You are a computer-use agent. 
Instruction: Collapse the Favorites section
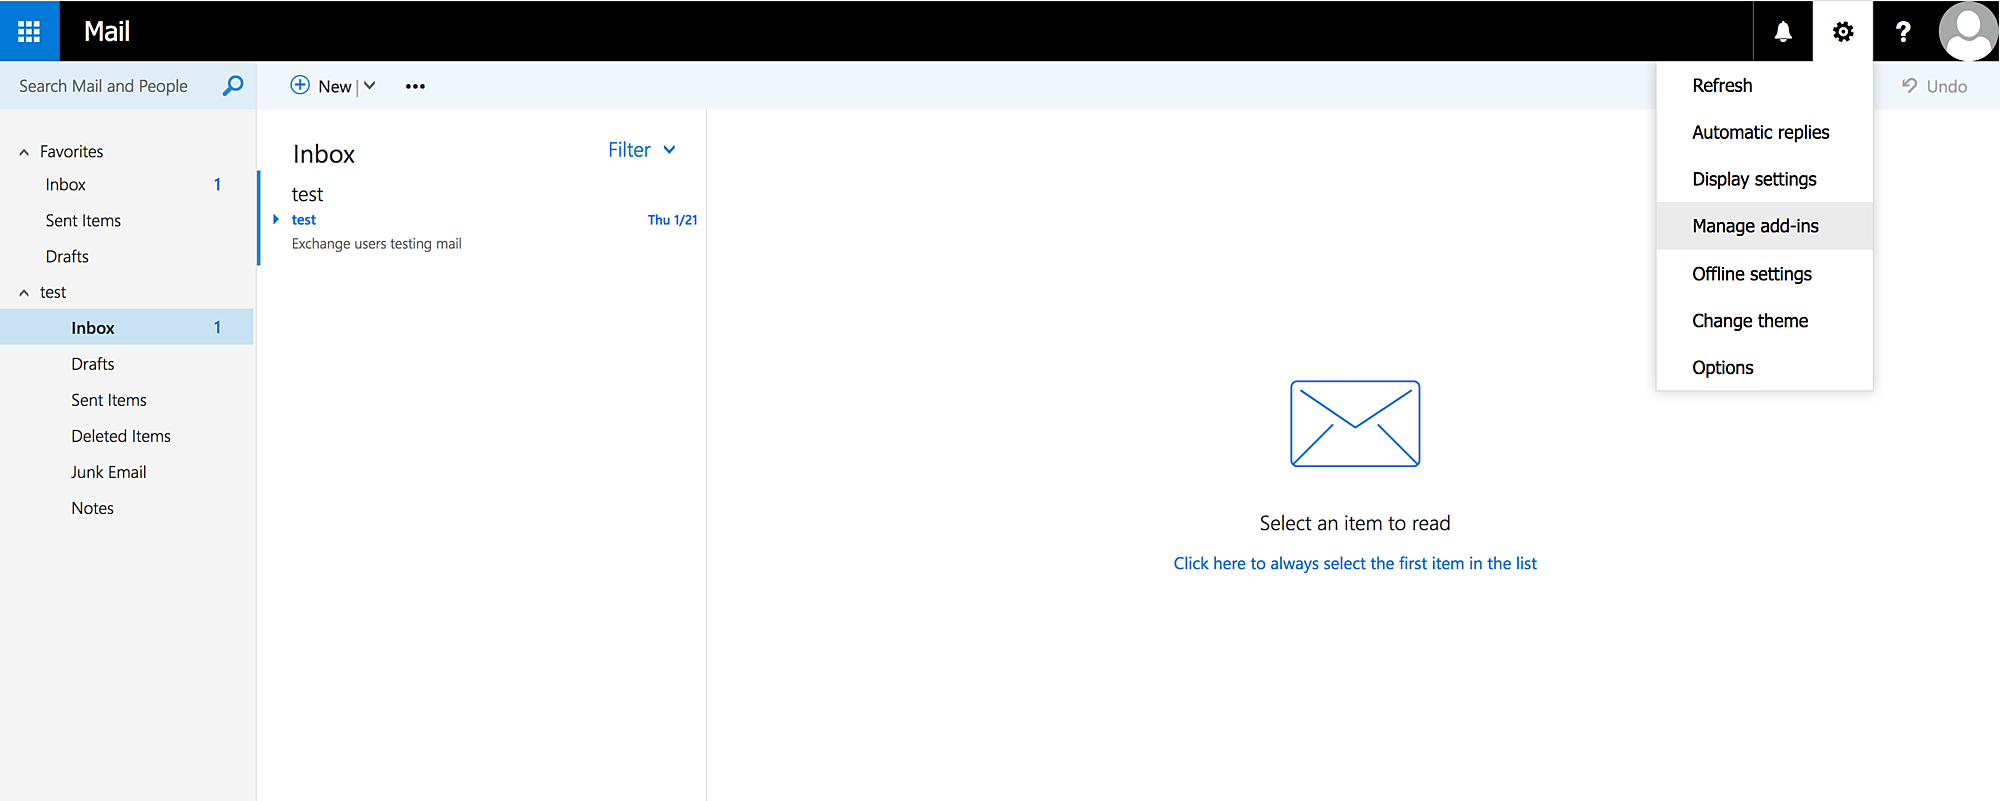click(24, 152)
